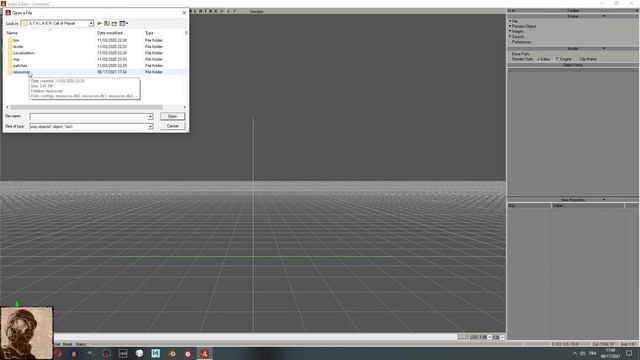
Task: Open Actor Editor app in Windows taskbar
Action: (204, 353)
